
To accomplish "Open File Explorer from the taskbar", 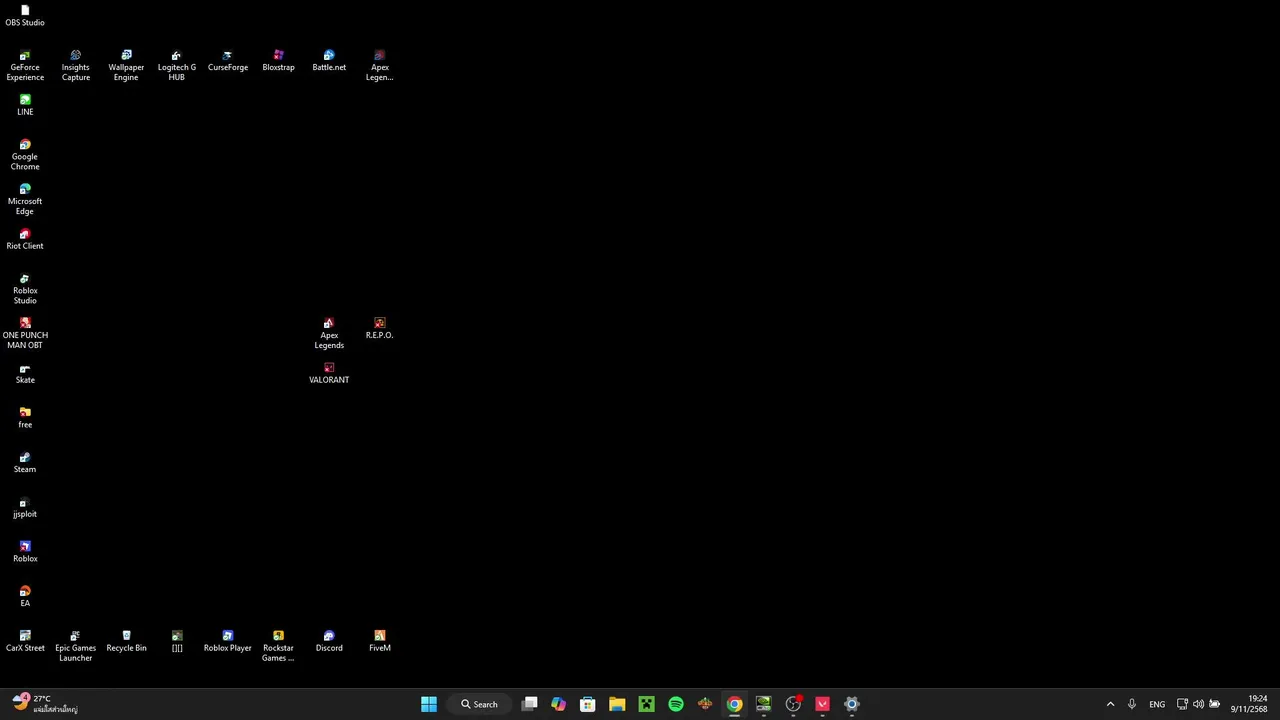I will tap(617, 704).
